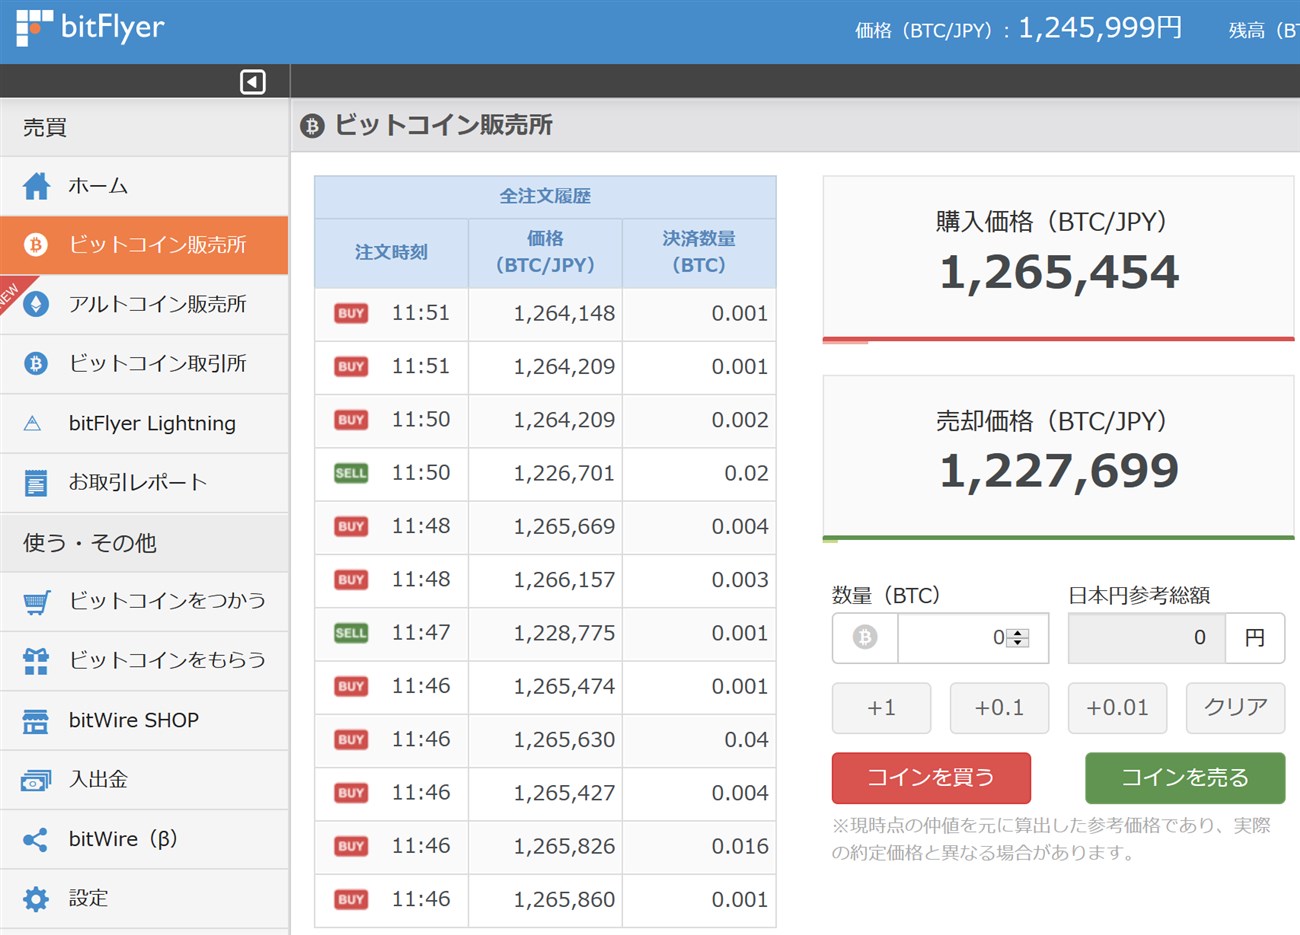
Task: Open お取引レポート page
Action: (x=144, y=483)
